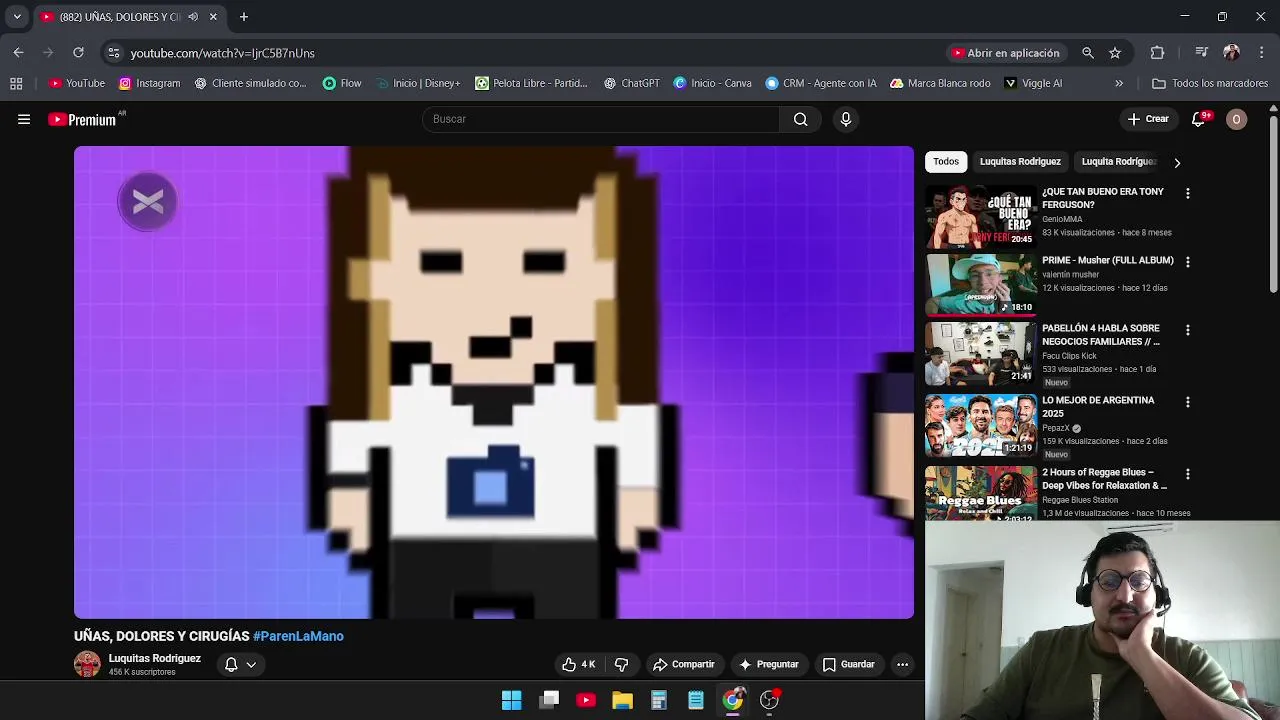
Task: Show more hidden bookmarks chevron
Action: tap(1119, 83)
